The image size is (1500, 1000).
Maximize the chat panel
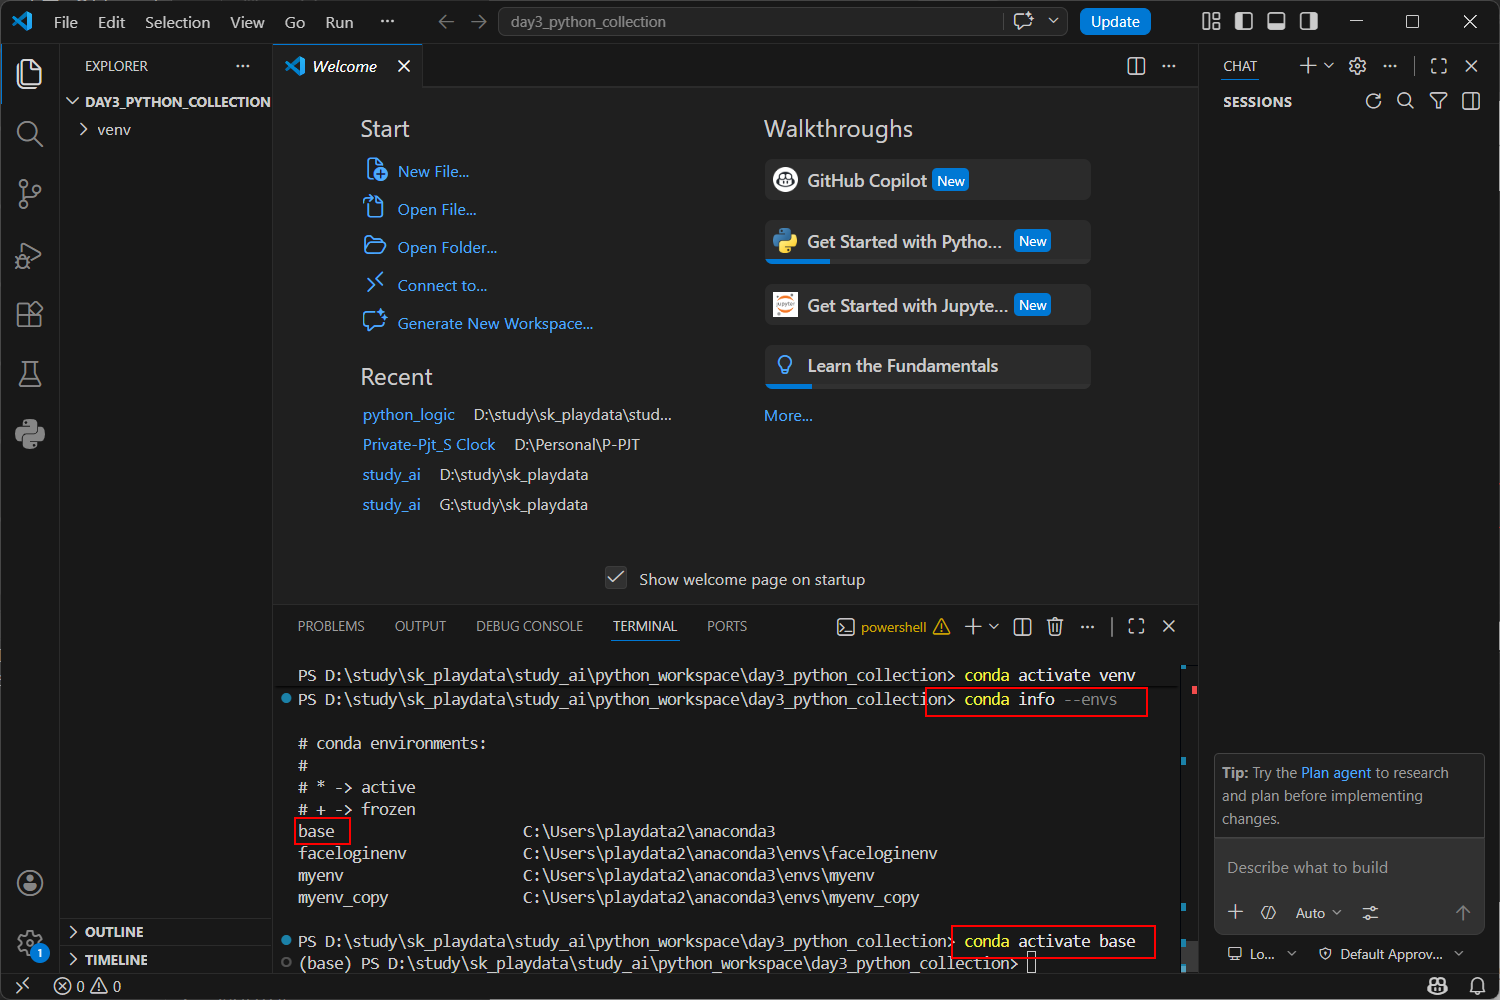1439,66
